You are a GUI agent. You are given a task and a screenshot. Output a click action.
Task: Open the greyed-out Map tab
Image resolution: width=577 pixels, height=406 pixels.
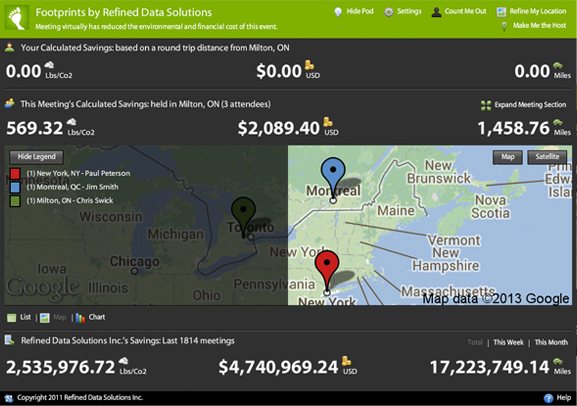tap(60, 317)
